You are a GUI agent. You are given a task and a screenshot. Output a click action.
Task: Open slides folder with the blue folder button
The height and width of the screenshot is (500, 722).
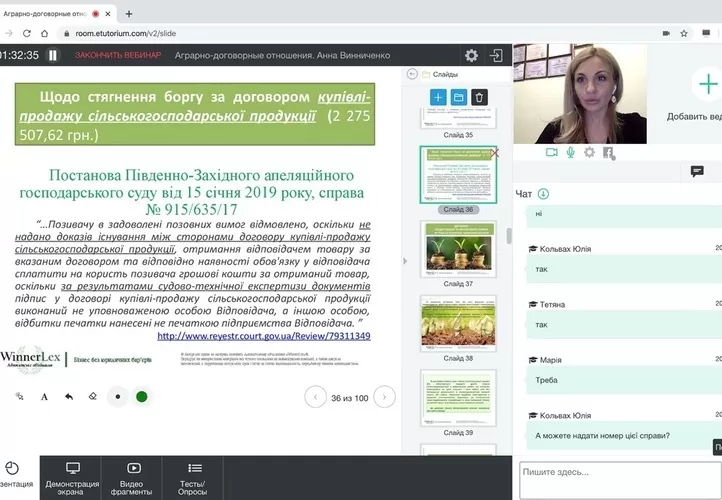(x=459, y=97)
